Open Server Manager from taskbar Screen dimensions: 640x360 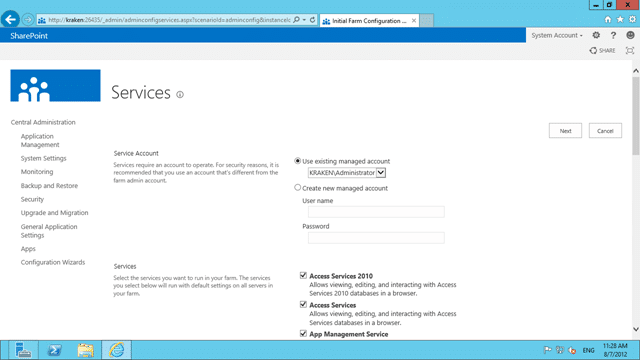(23, 350)
